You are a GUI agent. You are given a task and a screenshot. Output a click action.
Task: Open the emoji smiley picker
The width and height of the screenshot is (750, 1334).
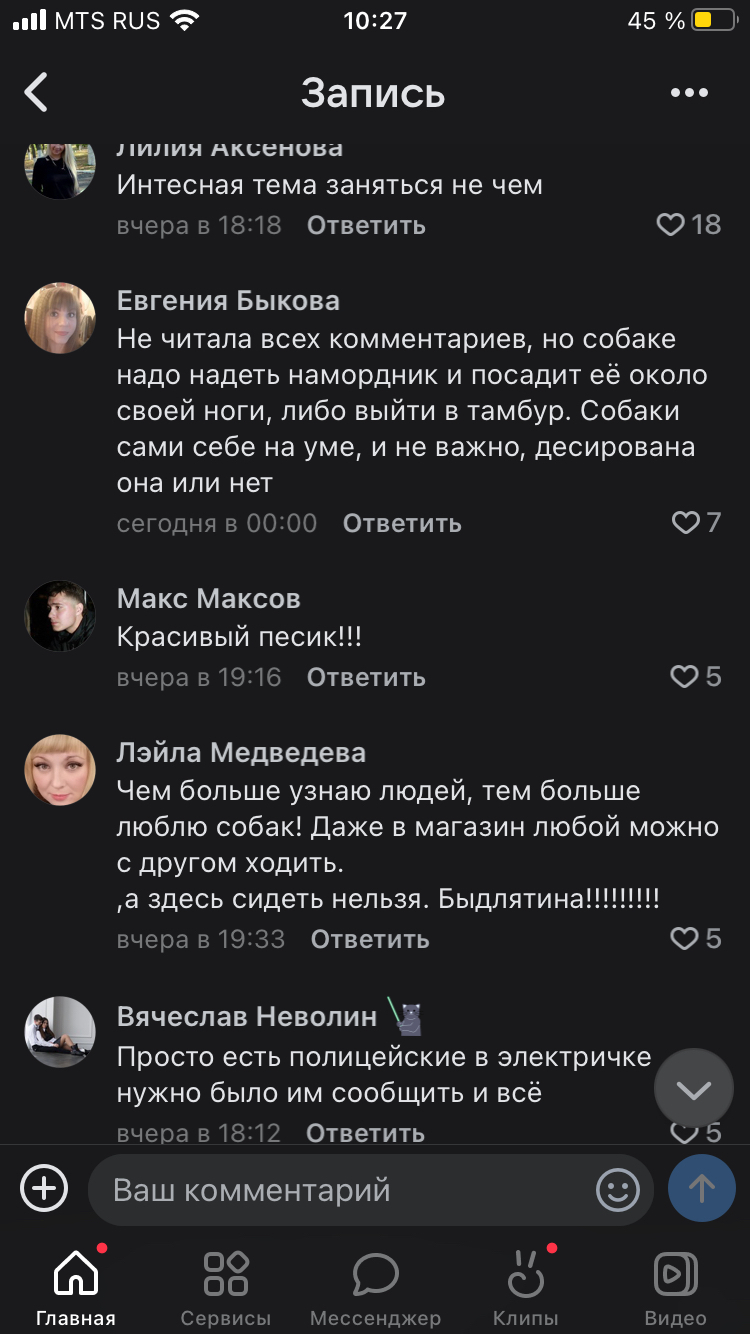click(x=618, y=1190)
